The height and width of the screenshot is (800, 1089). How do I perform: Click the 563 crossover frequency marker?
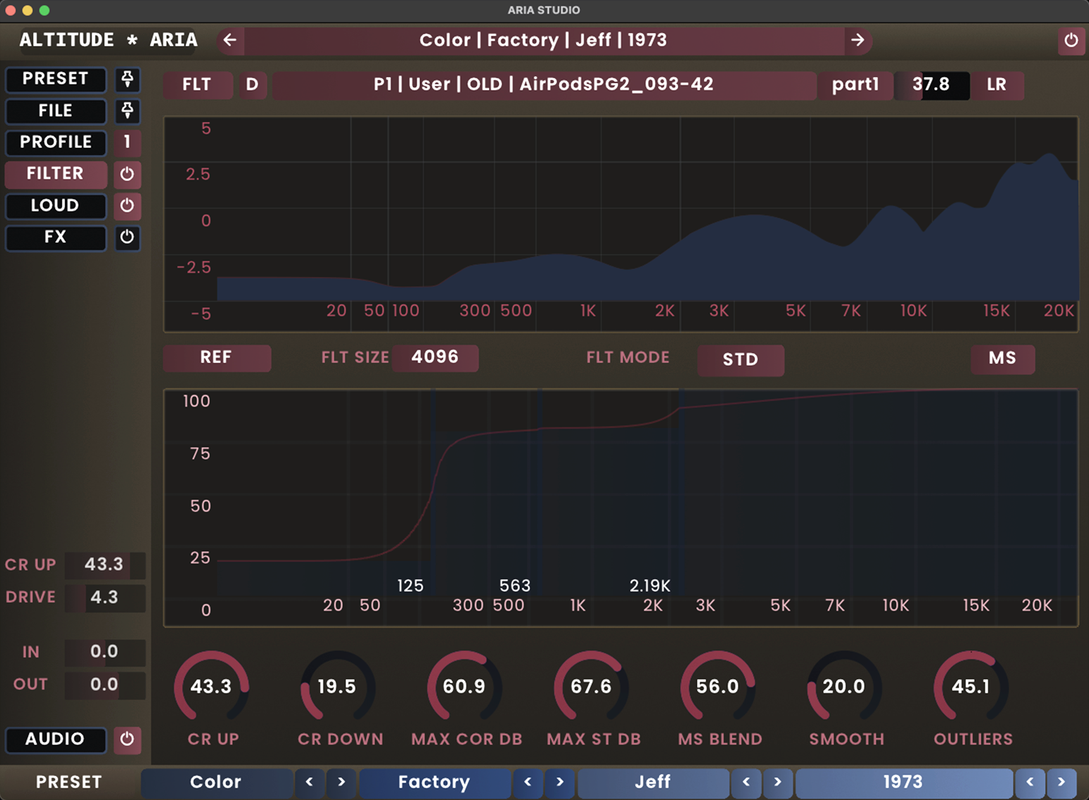(515, 586)
